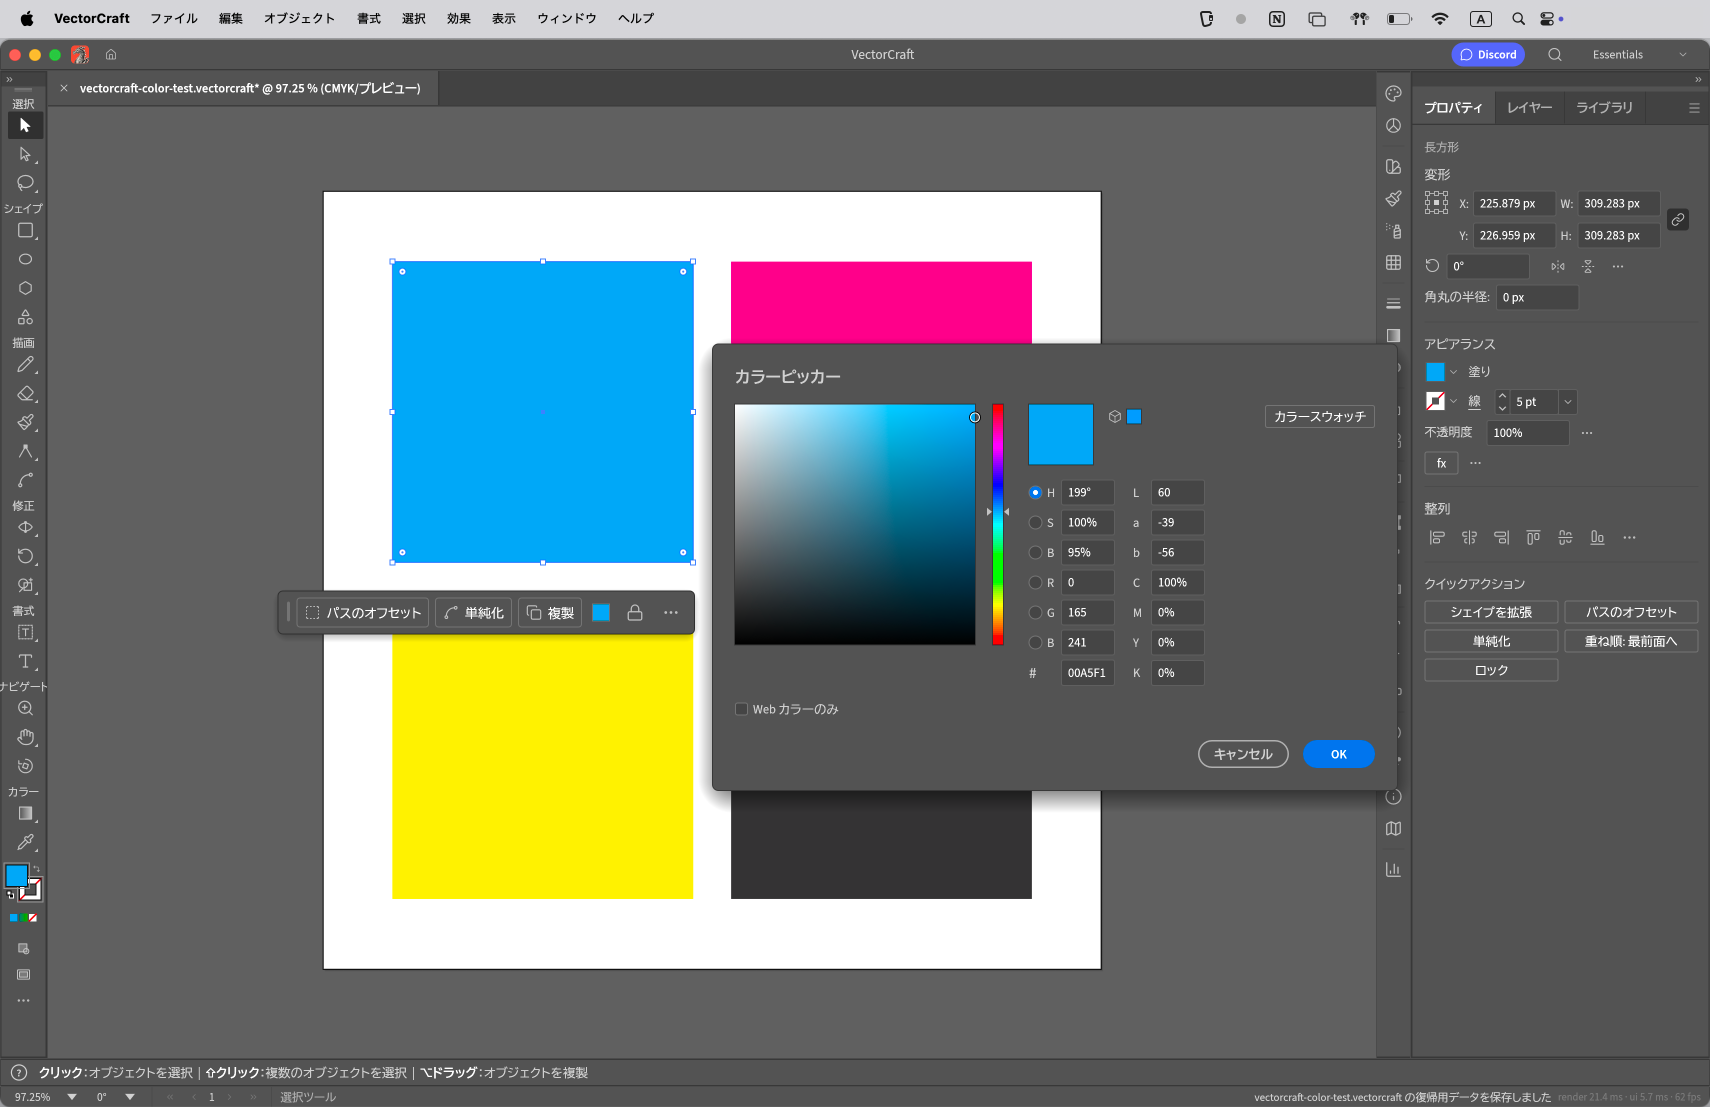Select the Rotate tool in toolbar
Image resolution: width=1710 pixels, height=1107 pixels.
[25, 556]
